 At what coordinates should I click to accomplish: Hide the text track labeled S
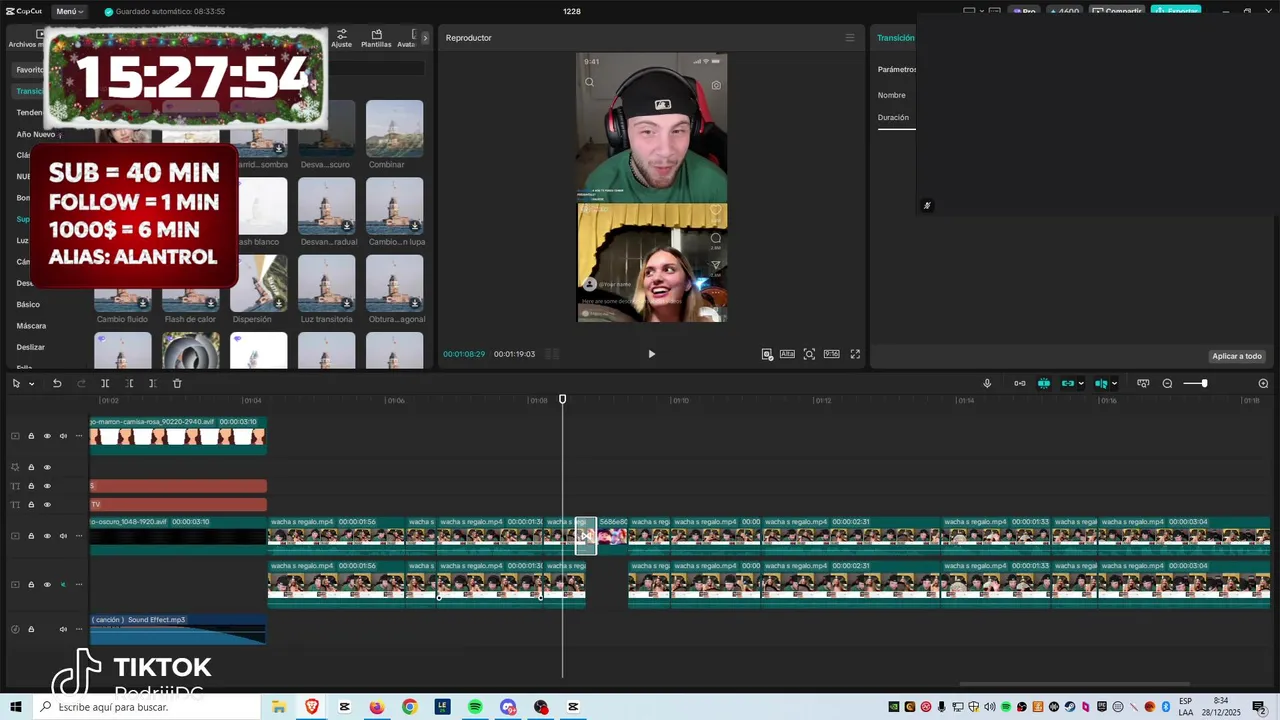pyautogui.click(x=47, y=486)
